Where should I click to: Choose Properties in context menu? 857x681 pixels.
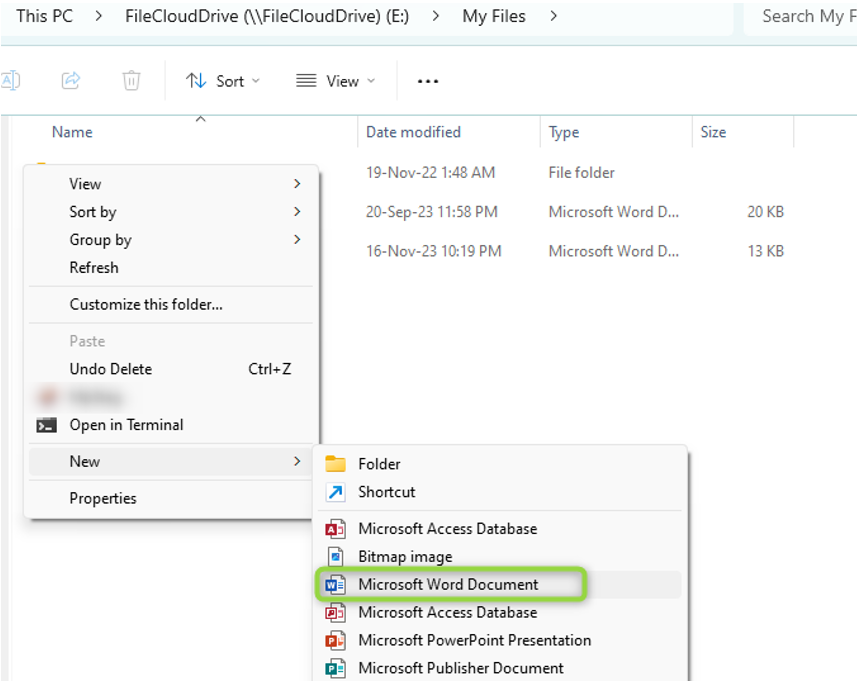[171, 498]
